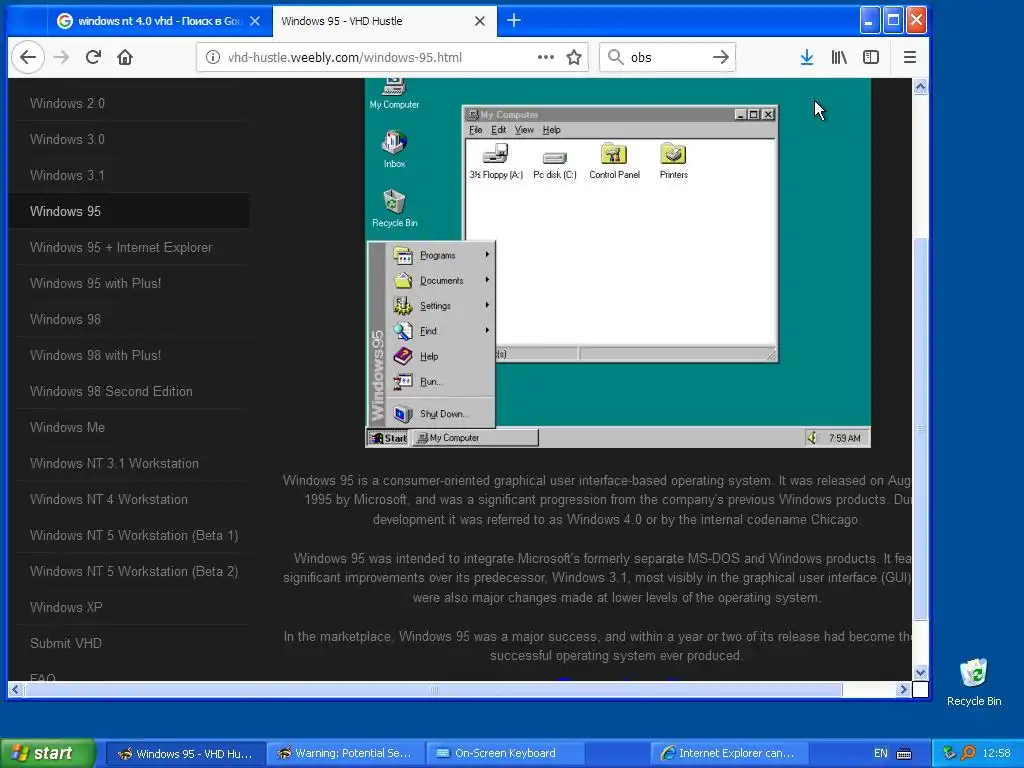Screen dimensions: 1024x768
Task: Go back with the Firefox back arrow
Action: 27,57
